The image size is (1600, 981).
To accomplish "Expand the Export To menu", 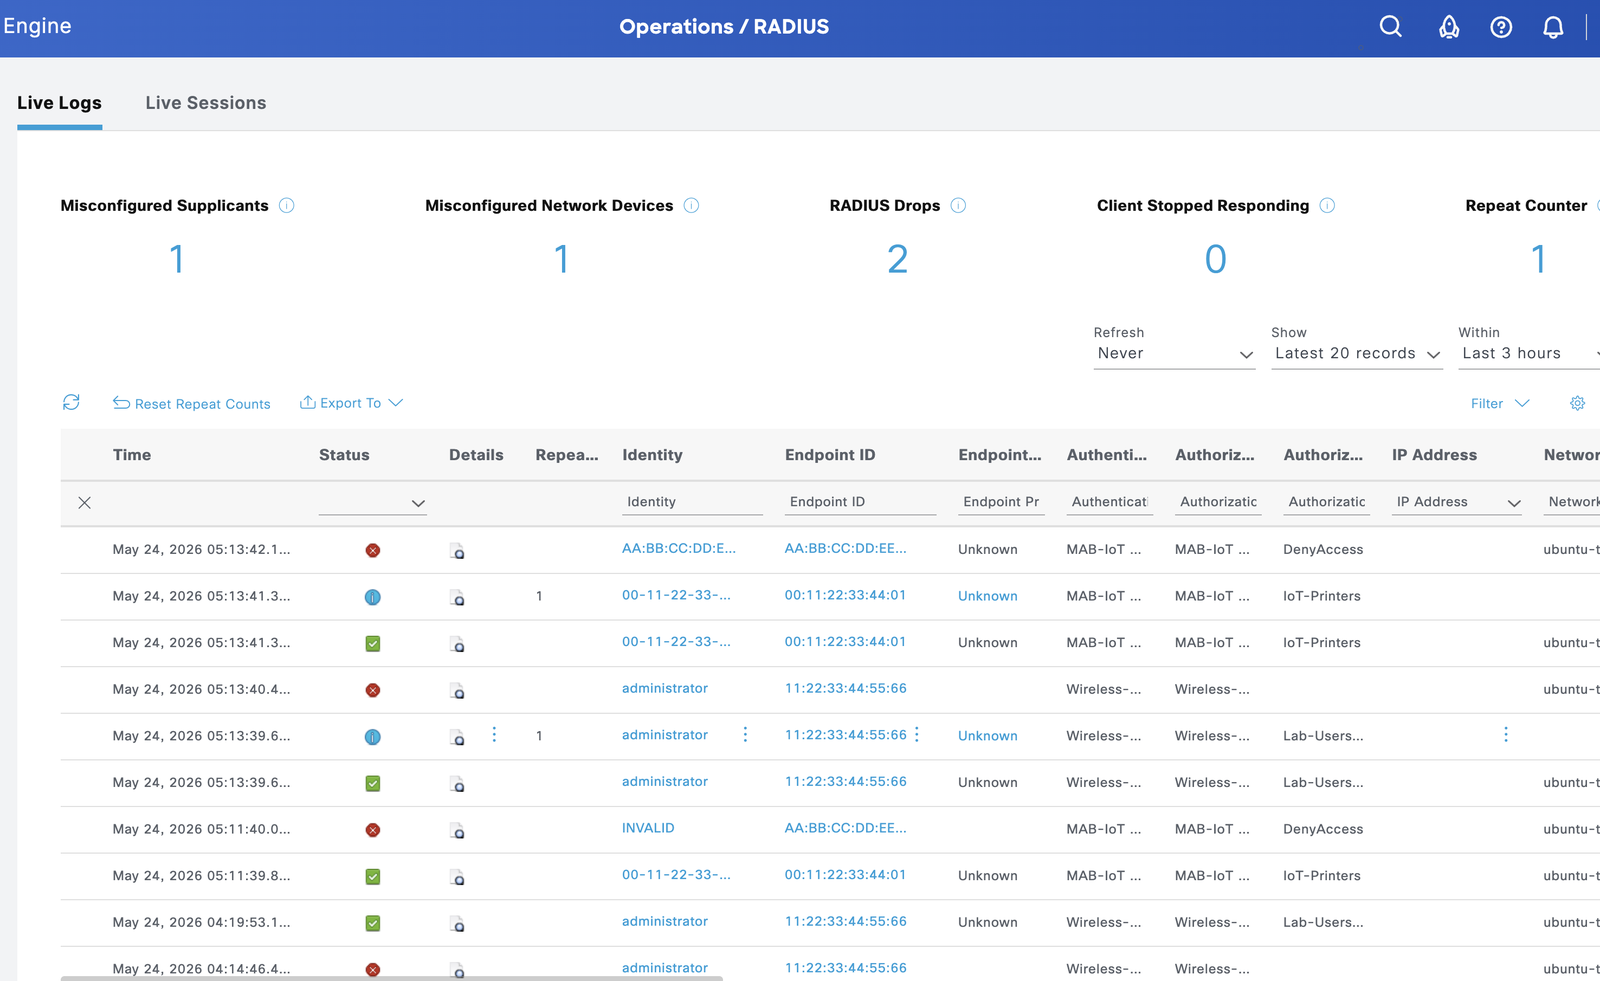I will click(351, 403).
